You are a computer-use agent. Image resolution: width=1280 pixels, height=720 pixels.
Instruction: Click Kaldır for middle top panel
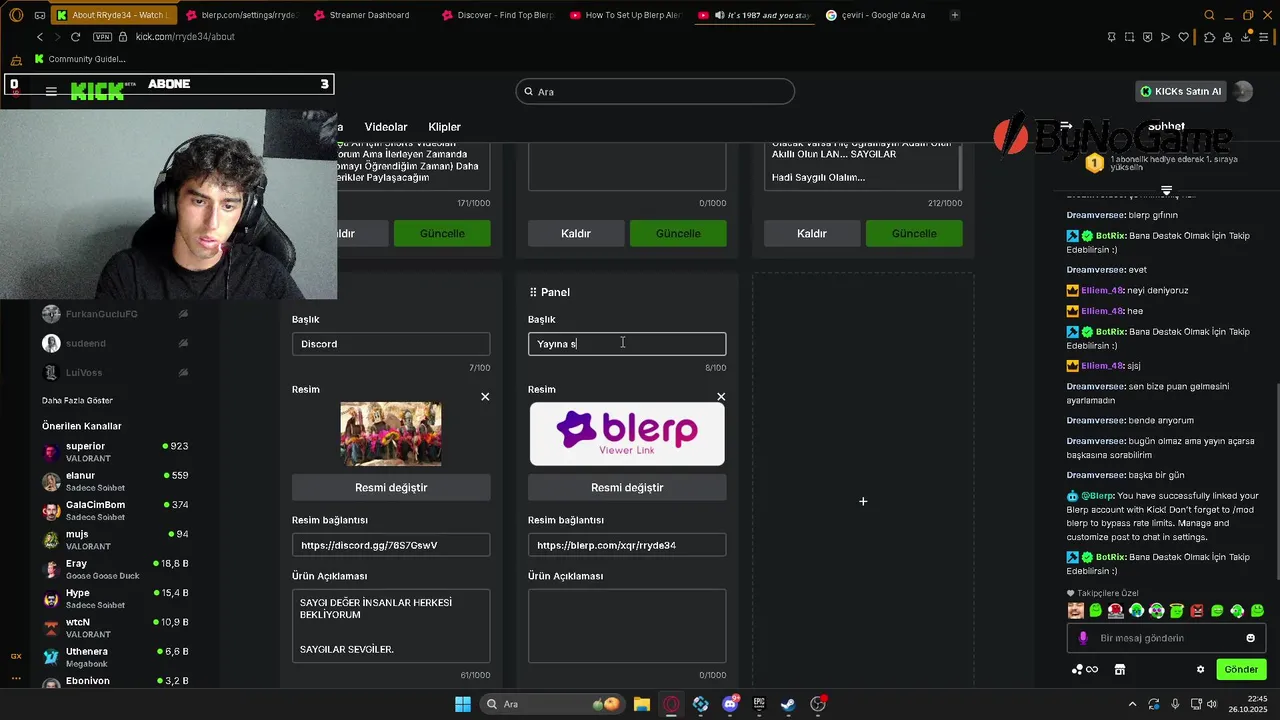click(x=576, y=233)
